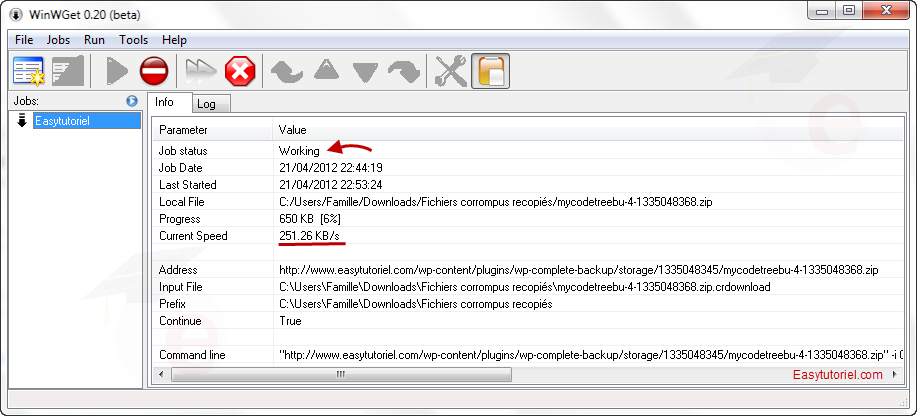Click the red X Stop All icon

241,72
